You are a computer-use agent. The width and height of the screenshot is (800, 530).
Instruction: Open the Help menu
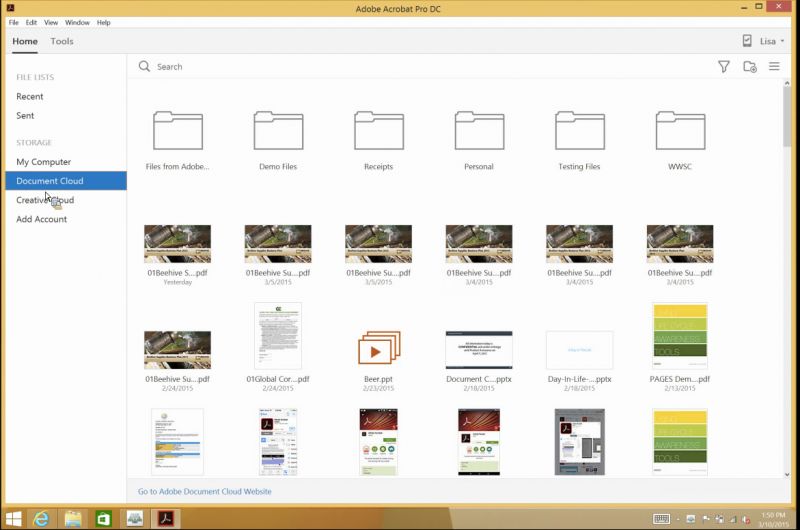(x=104, y=22)
